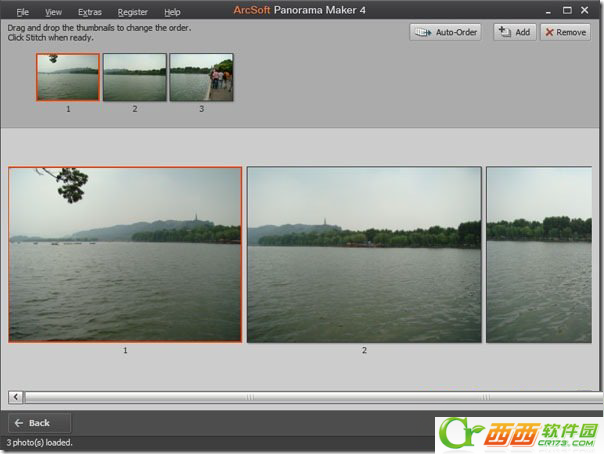Click the 'Drag and drop the thumbnails' instruction text
Screen dimensions: 604x454
tap(99, 28)
